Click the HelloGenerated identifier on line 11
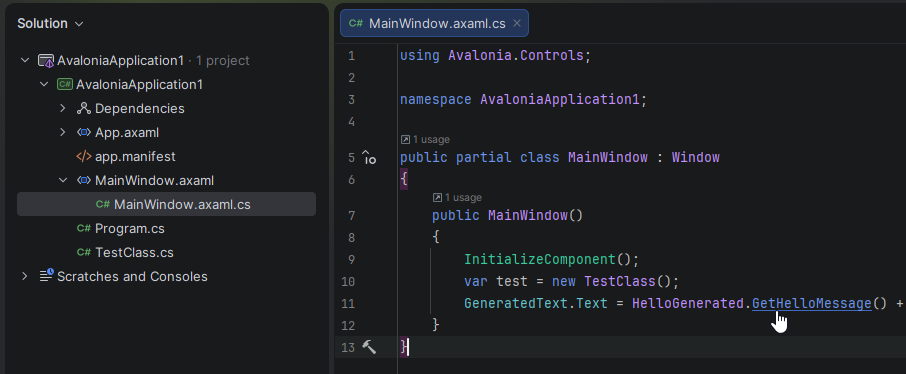 [687, 303]
